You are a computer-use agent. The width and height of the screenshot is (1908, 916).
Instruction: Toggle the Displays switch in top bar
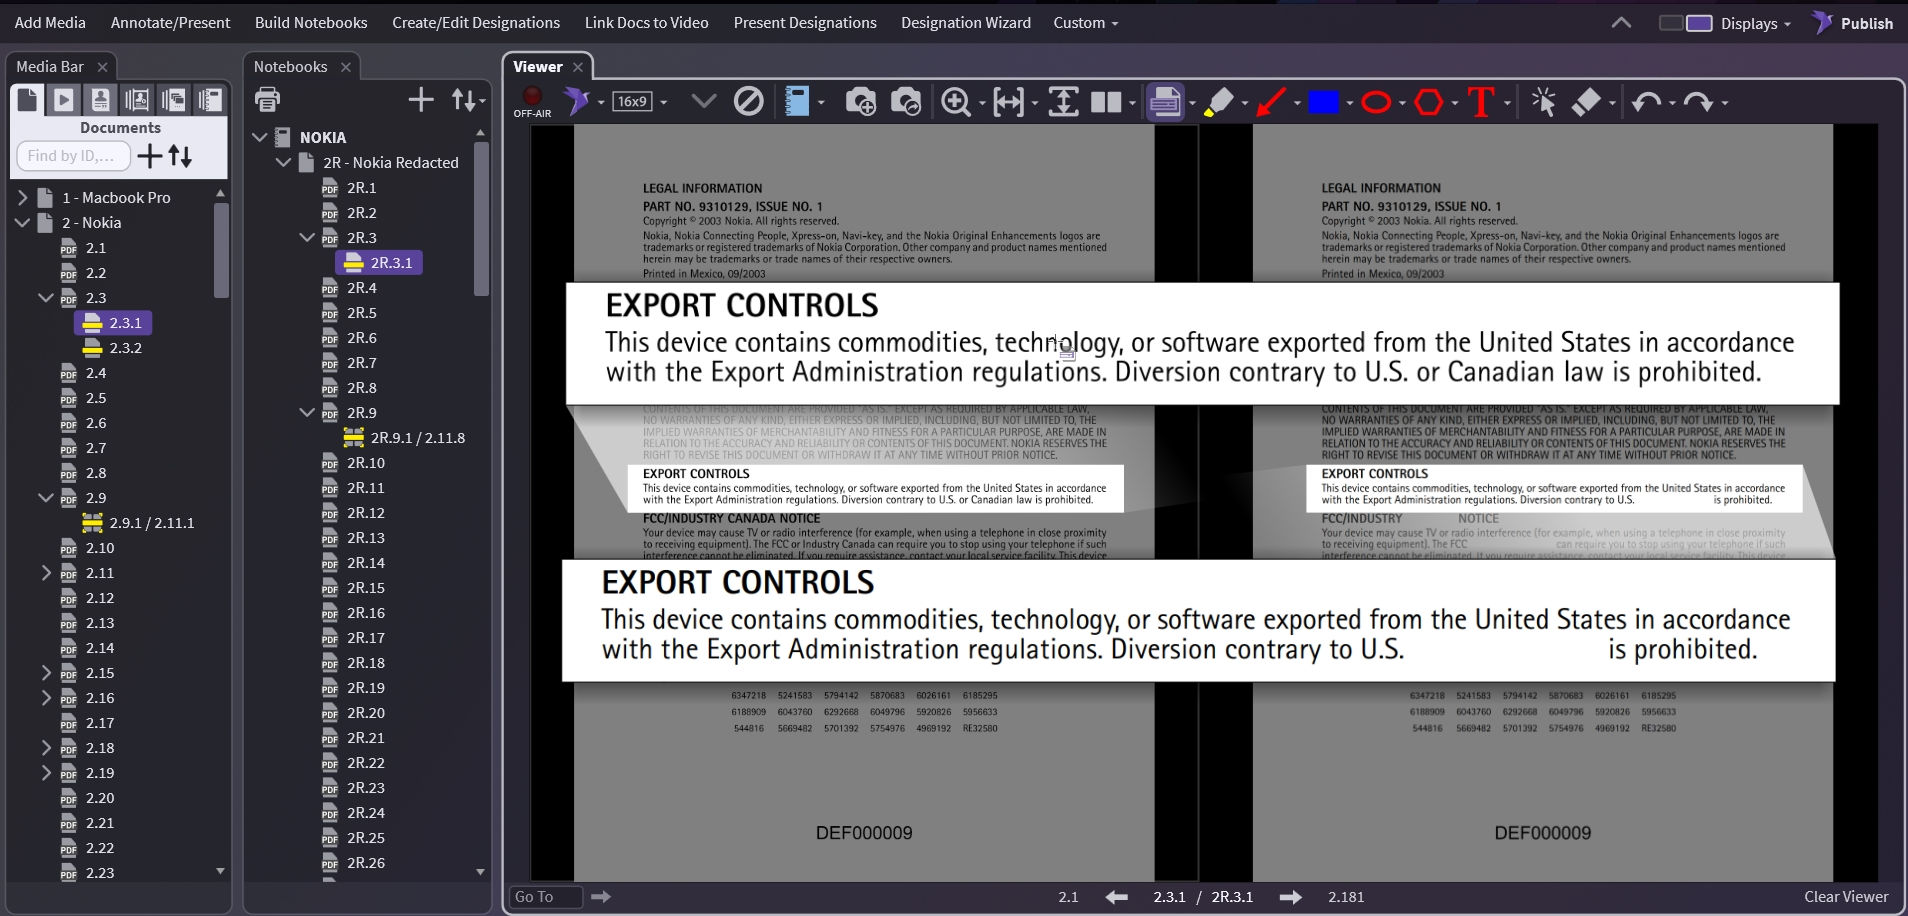1685,23
